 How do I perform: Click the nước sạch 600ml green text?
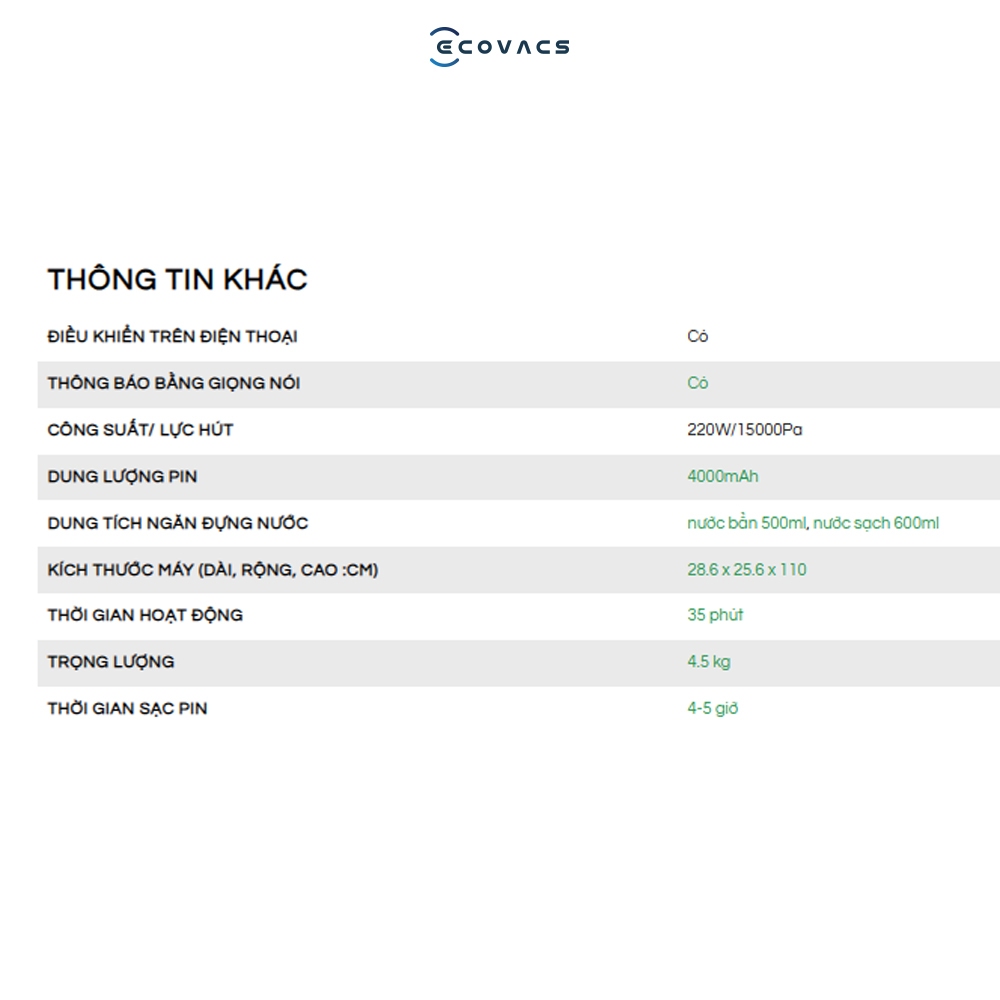pyautogui.click(x=876, y=523)
